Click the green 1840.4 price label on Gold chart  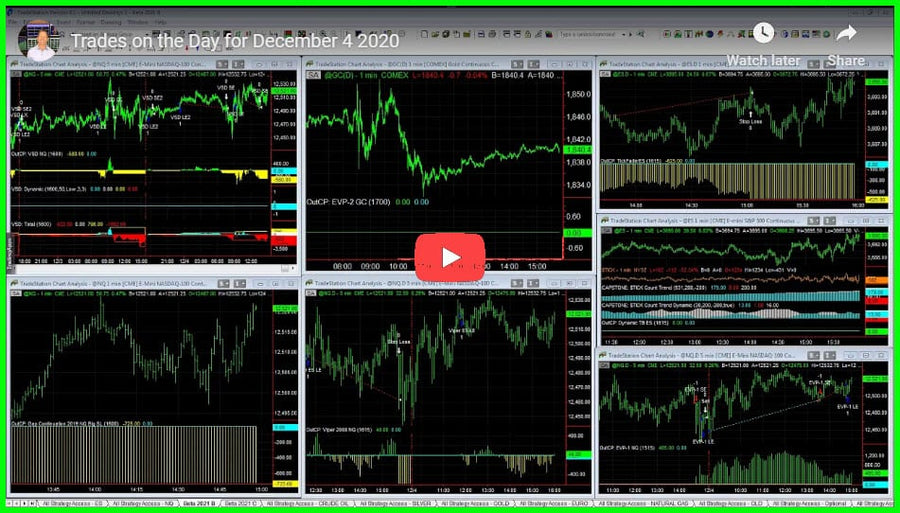(579, 150)
